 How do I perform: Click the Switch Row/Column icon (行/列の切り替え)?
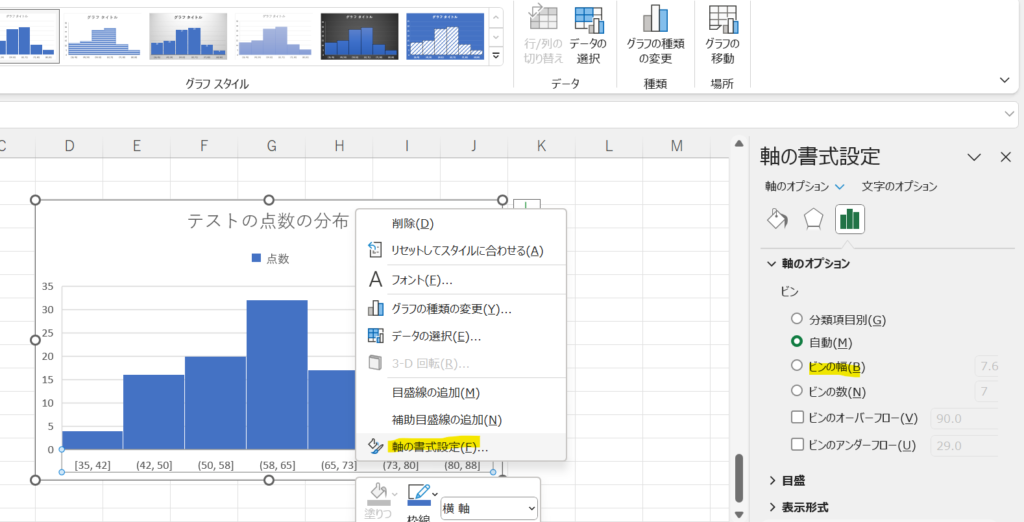point(543,18)
